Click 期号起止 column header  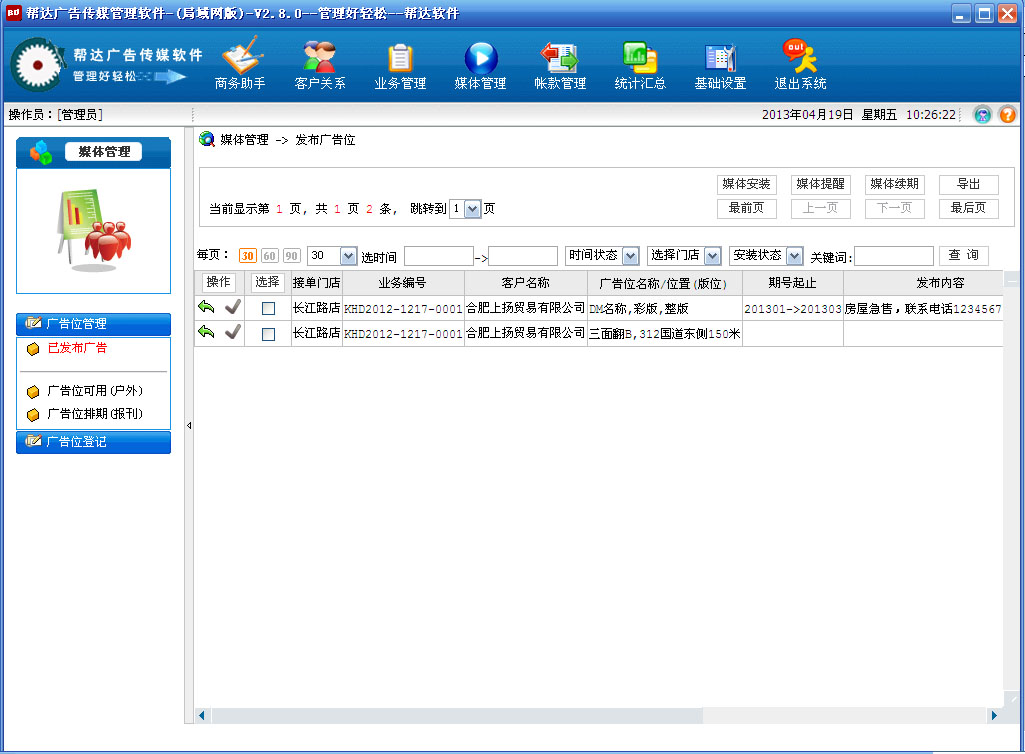point(792,283)
